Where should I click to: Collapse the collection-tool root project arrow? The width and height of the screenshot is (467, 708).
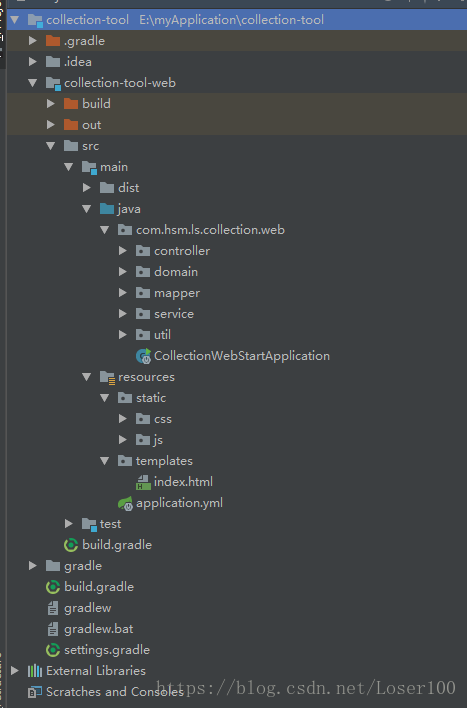15,20
